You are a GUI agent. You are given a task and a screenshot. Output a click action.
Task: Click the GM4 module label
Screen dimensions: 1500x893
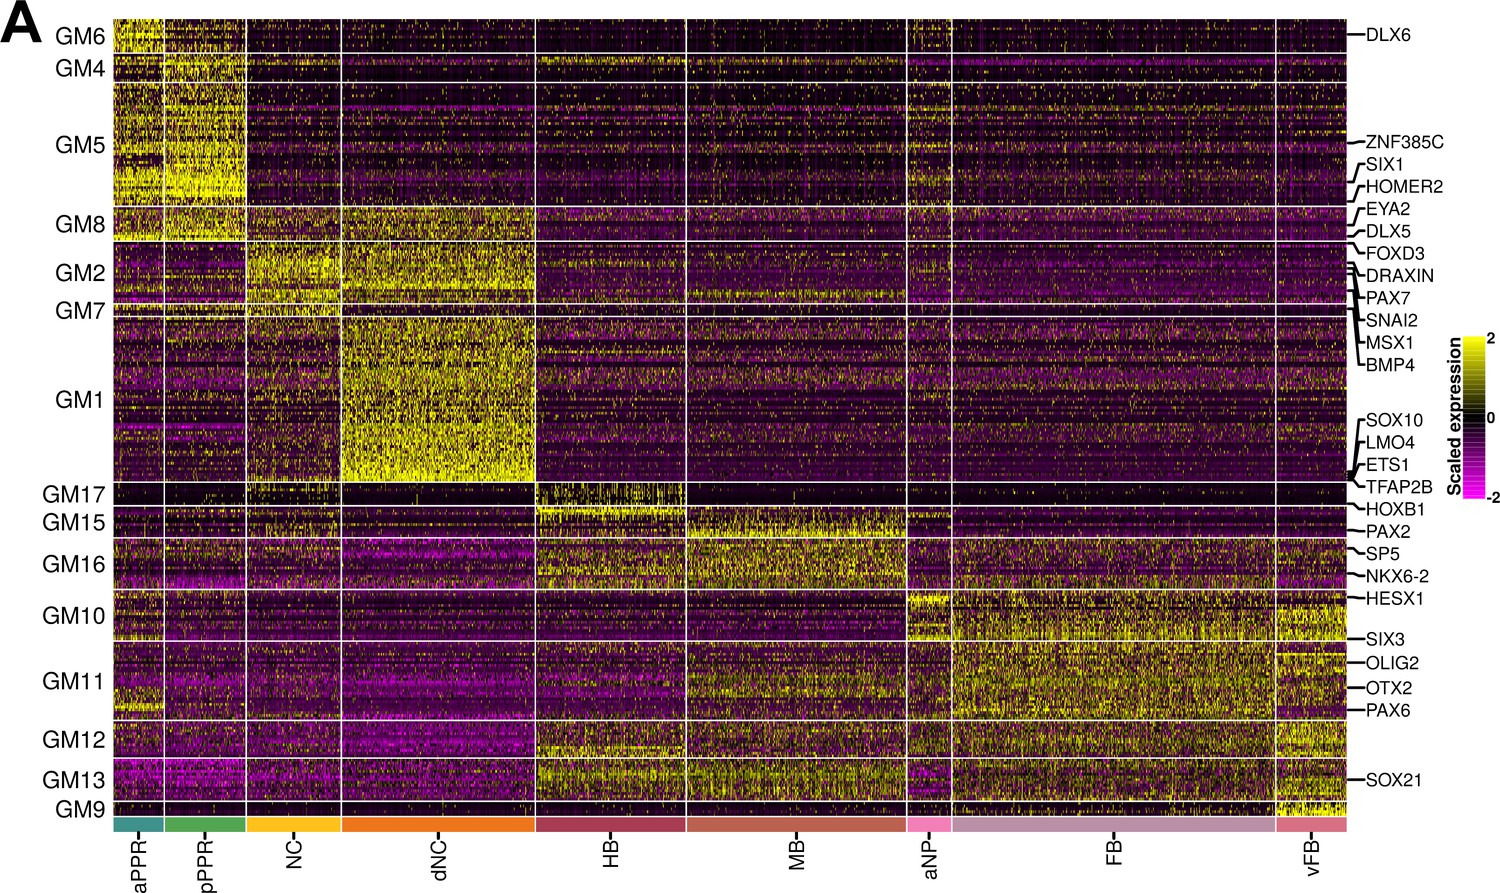click(x=80, y=69)
